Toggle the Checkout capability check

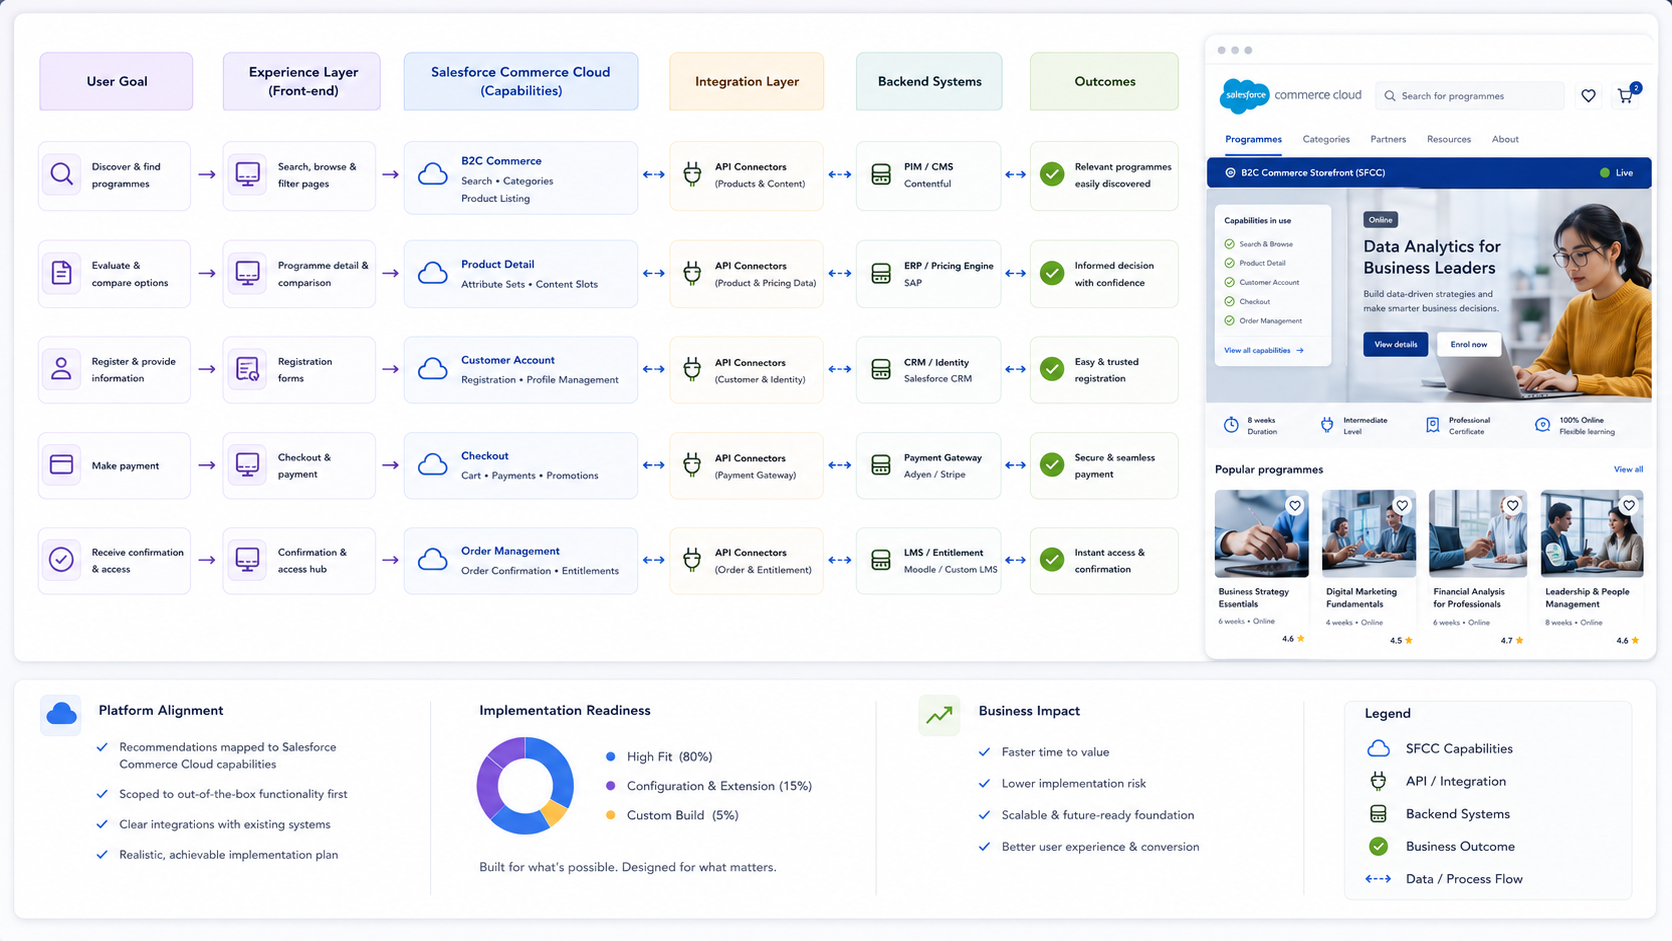[1229, 301]
